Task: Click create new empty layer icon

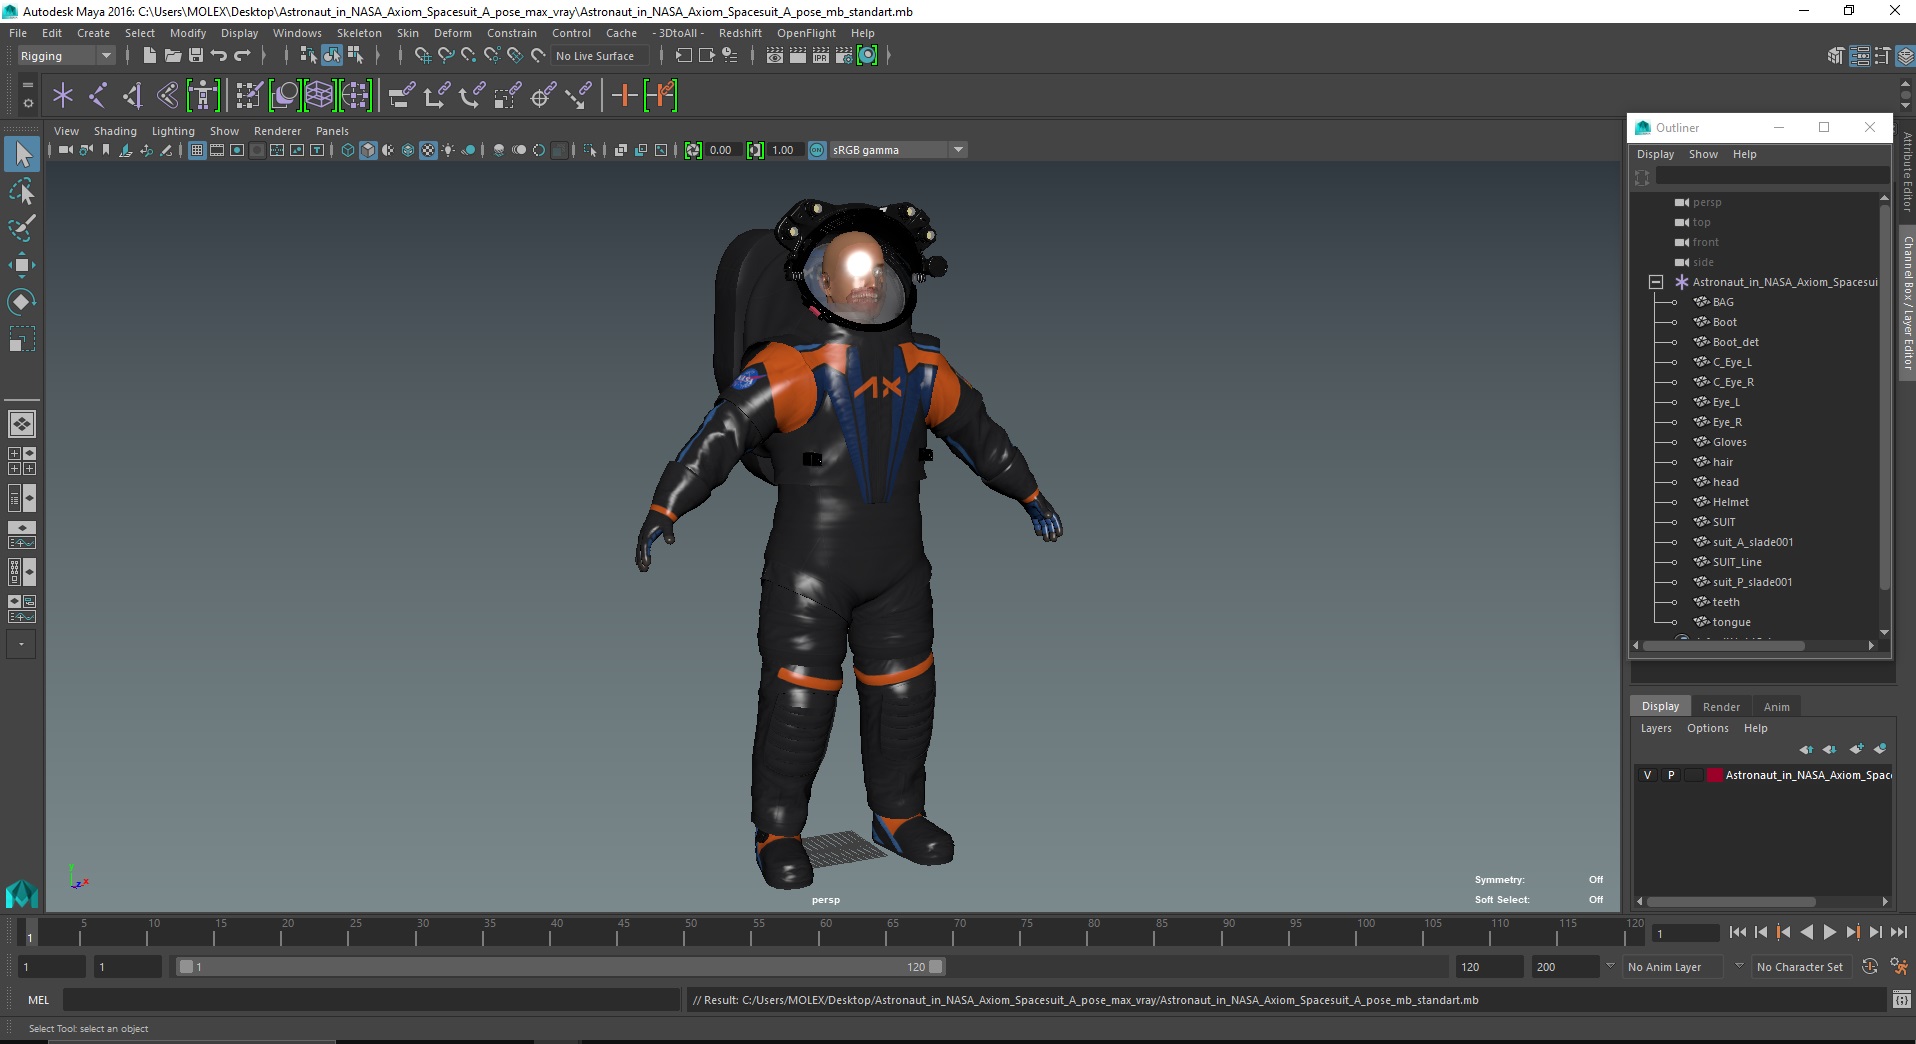Action: point(1856,749)
